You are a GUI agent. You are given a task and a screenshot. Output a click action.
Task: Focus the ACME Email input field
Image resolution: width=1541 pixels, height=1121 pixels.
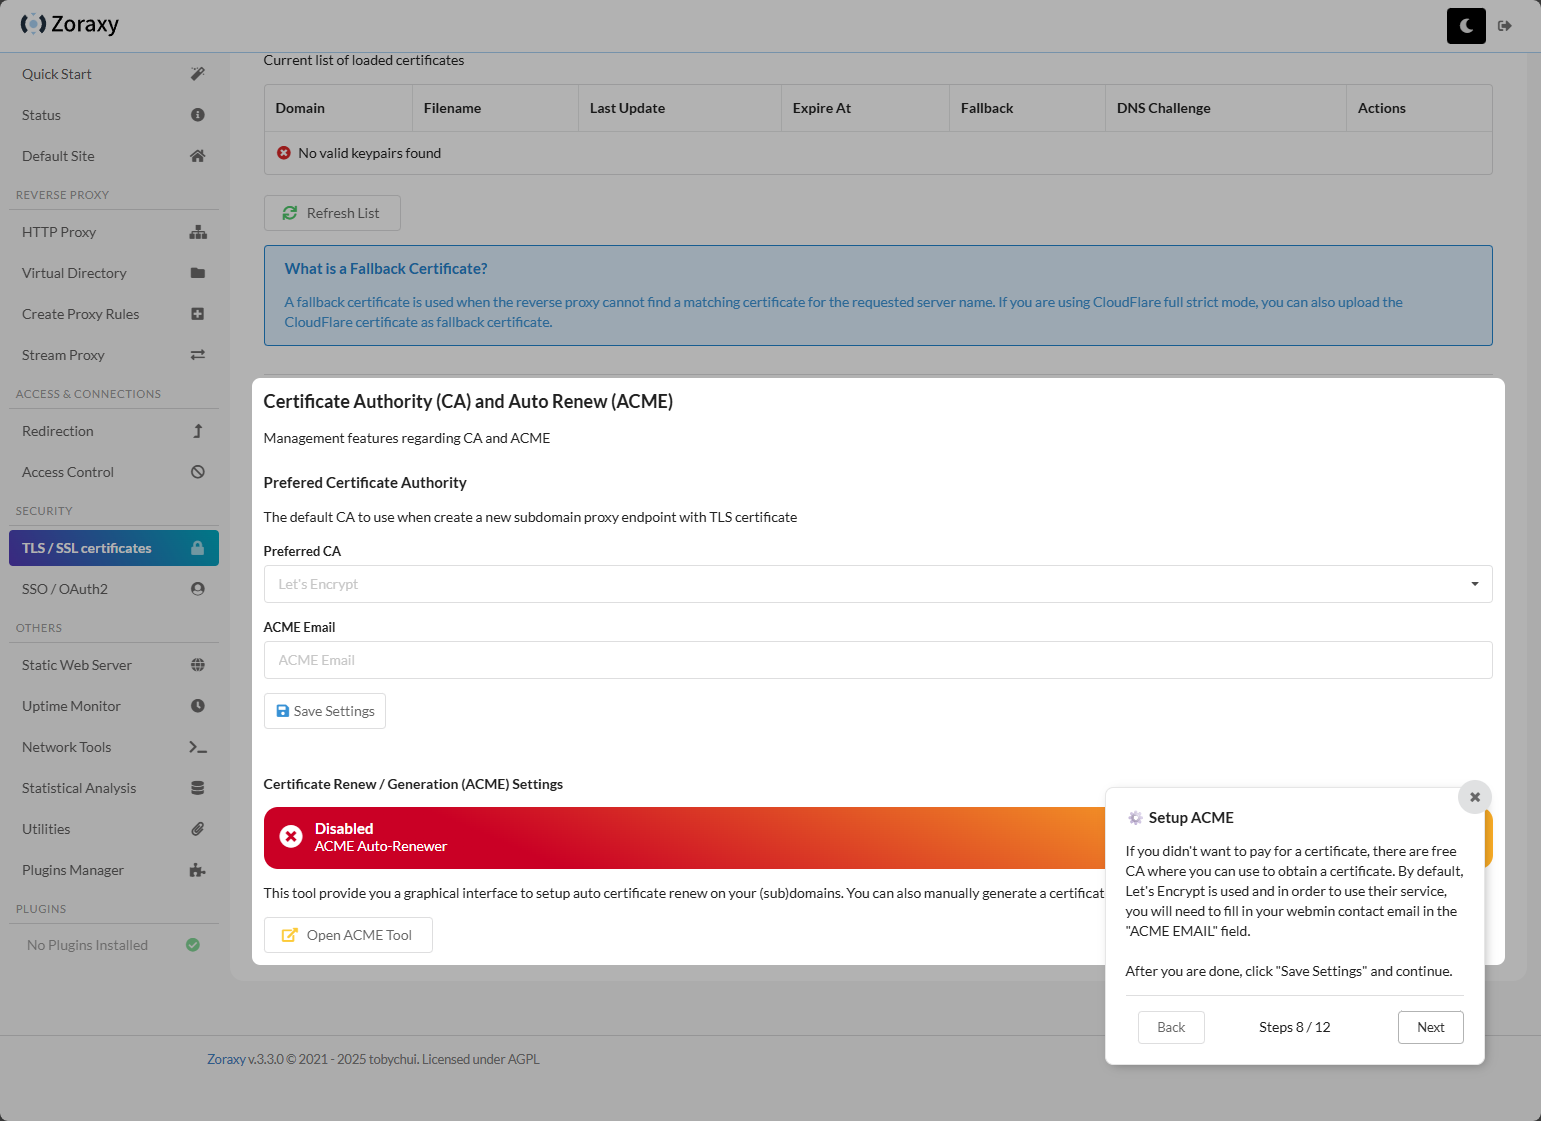(x=878, y=660)
